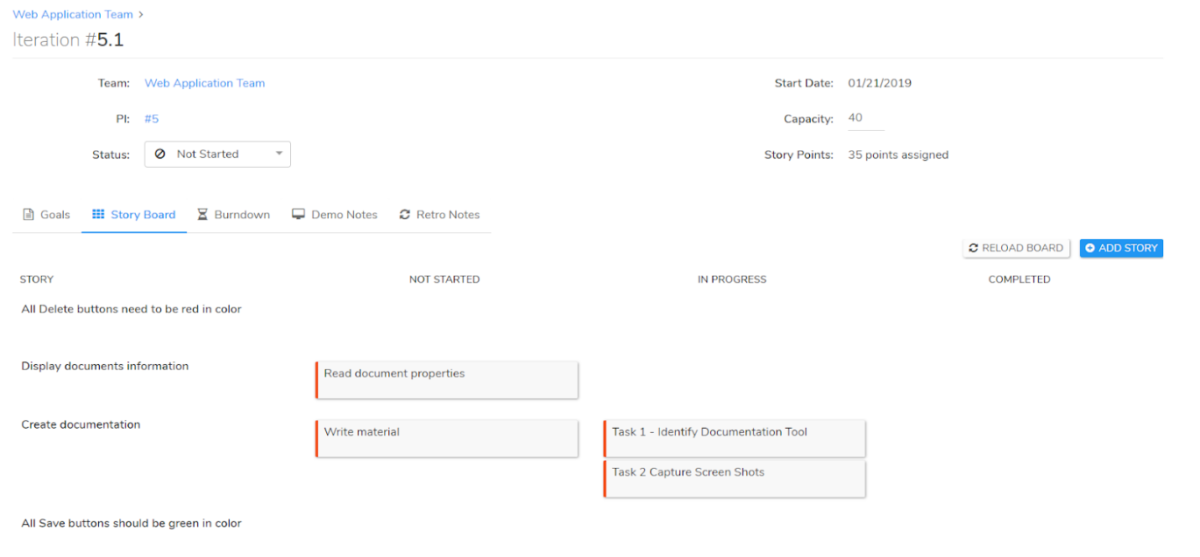Open the Burndown tab
1200x557 pixels.
click(x=233, y=215)
